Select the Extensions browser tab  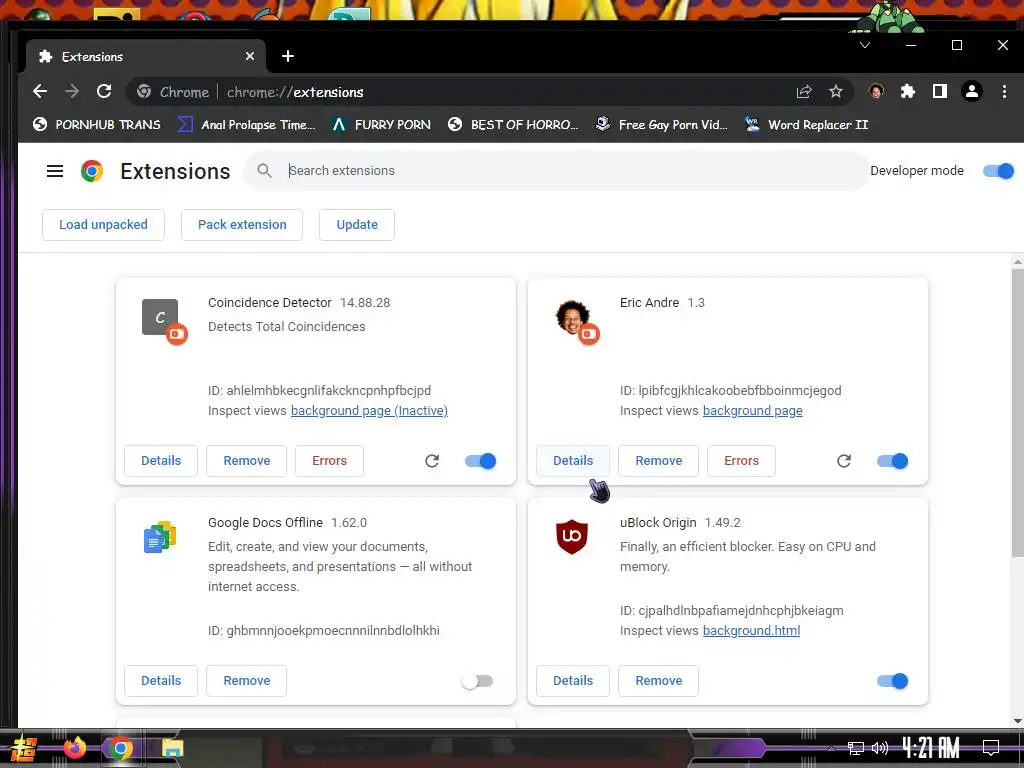146,56
